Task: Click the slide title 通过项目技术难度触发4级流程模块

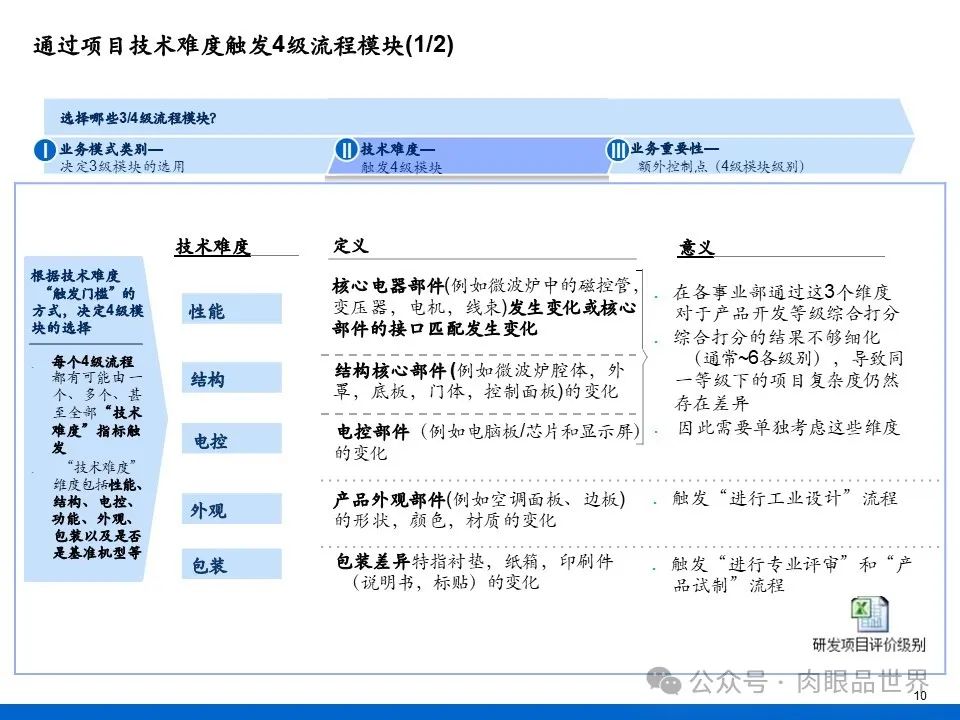Action: (243, 45)
